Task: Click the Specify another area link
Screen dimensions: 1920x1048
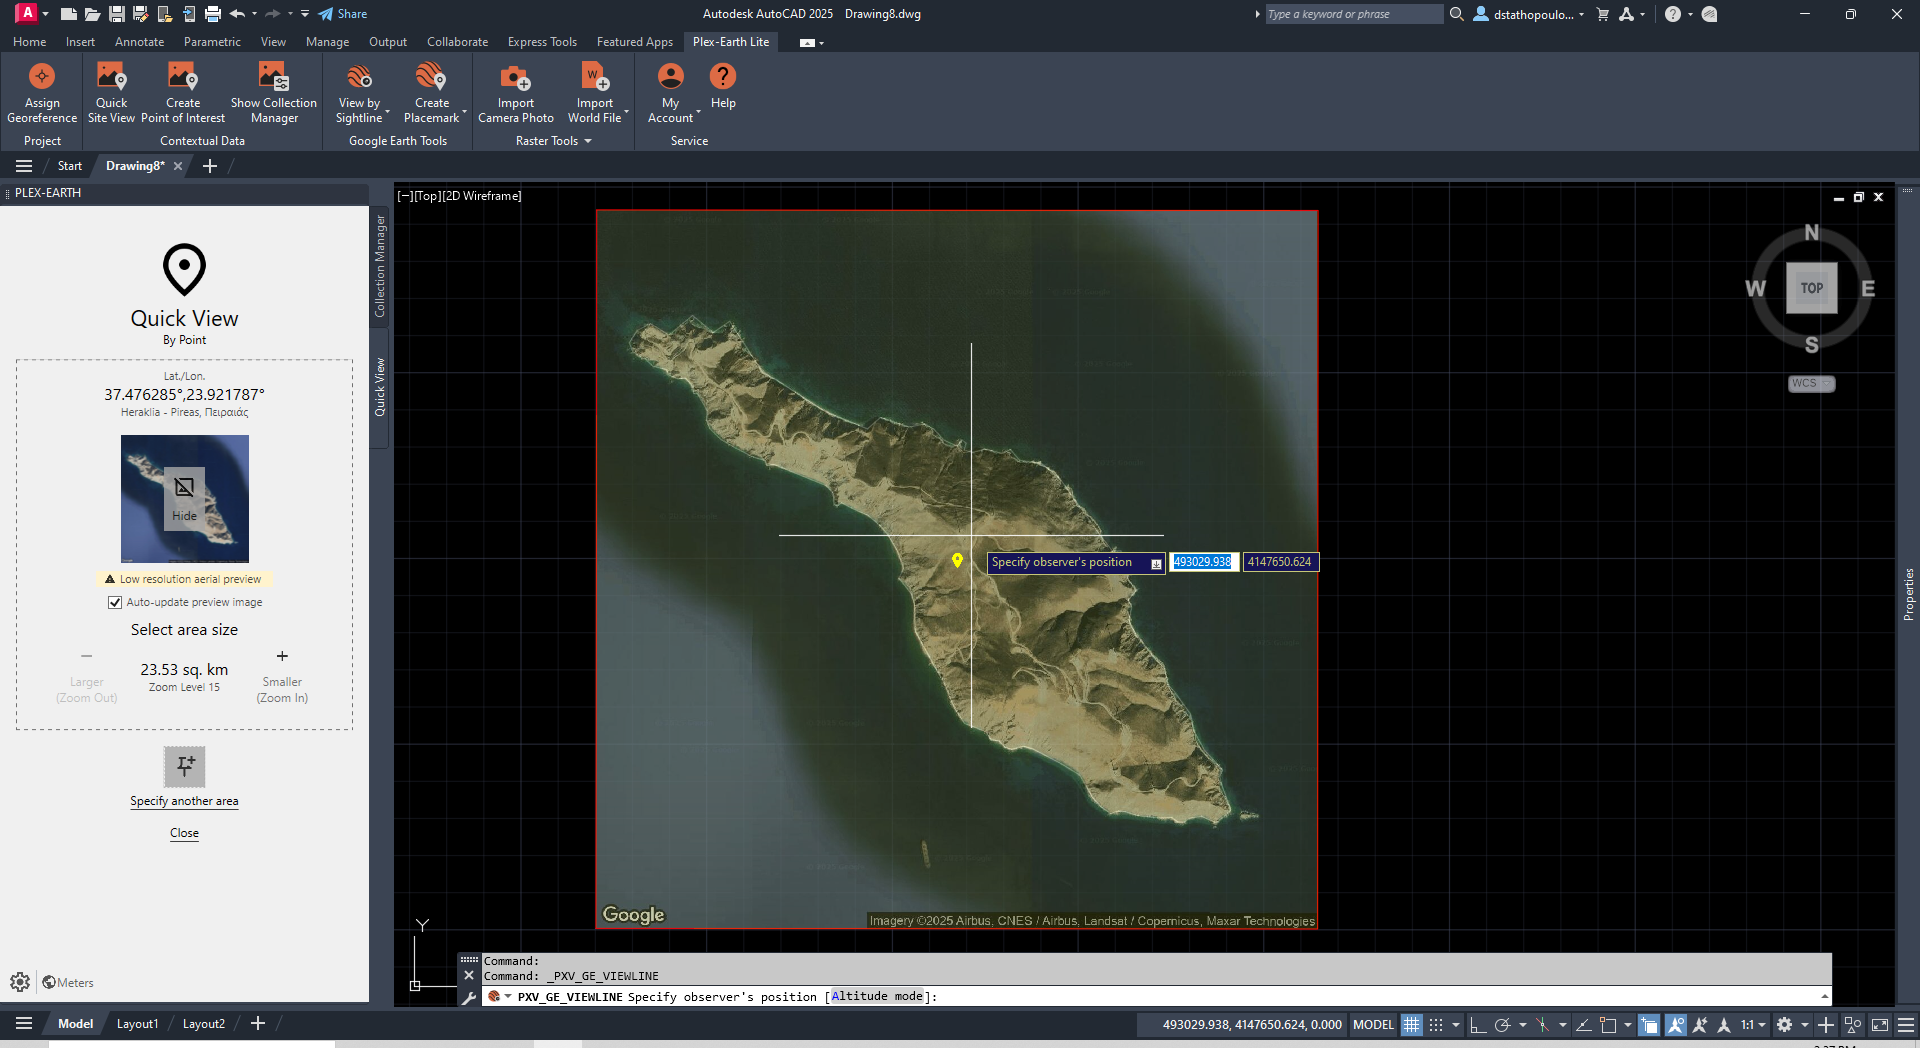Action: (x=184, y=801)
